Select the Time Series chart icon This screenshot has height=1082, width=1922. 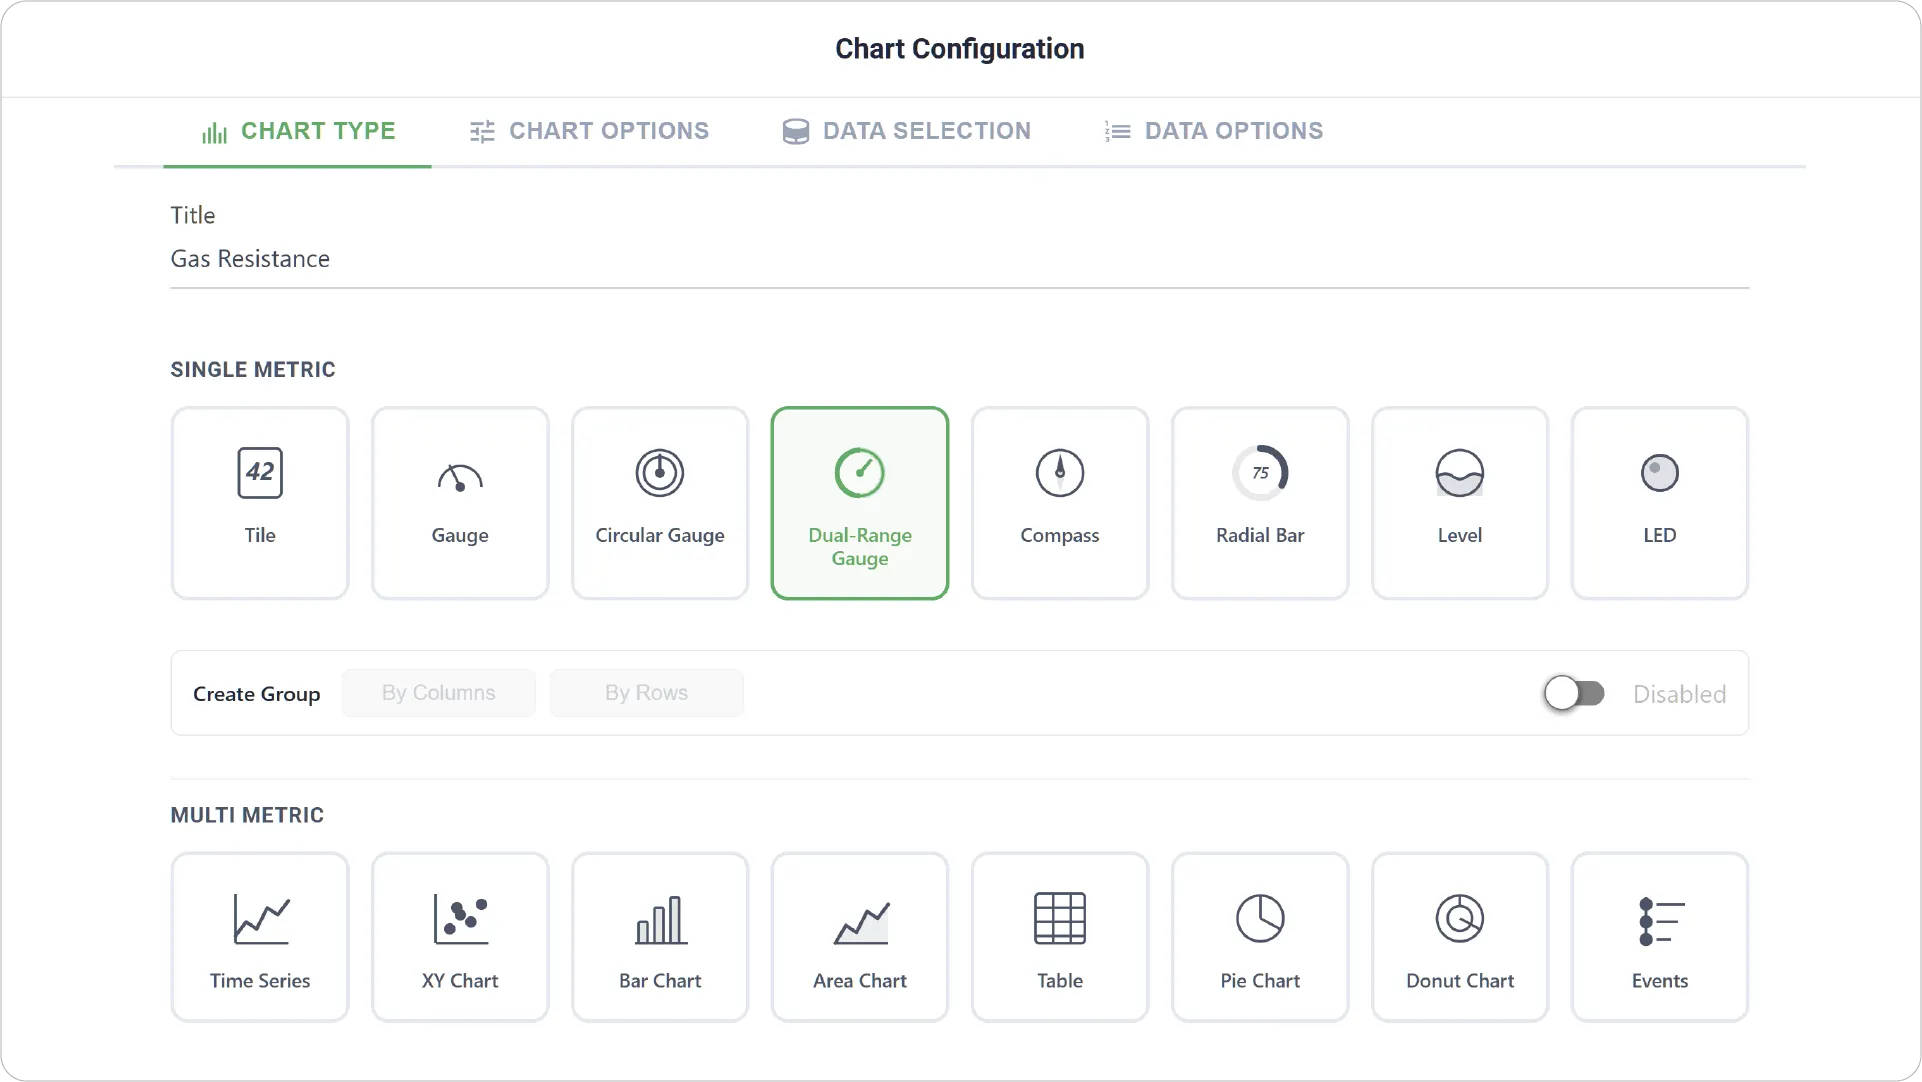tap(260, 919)
